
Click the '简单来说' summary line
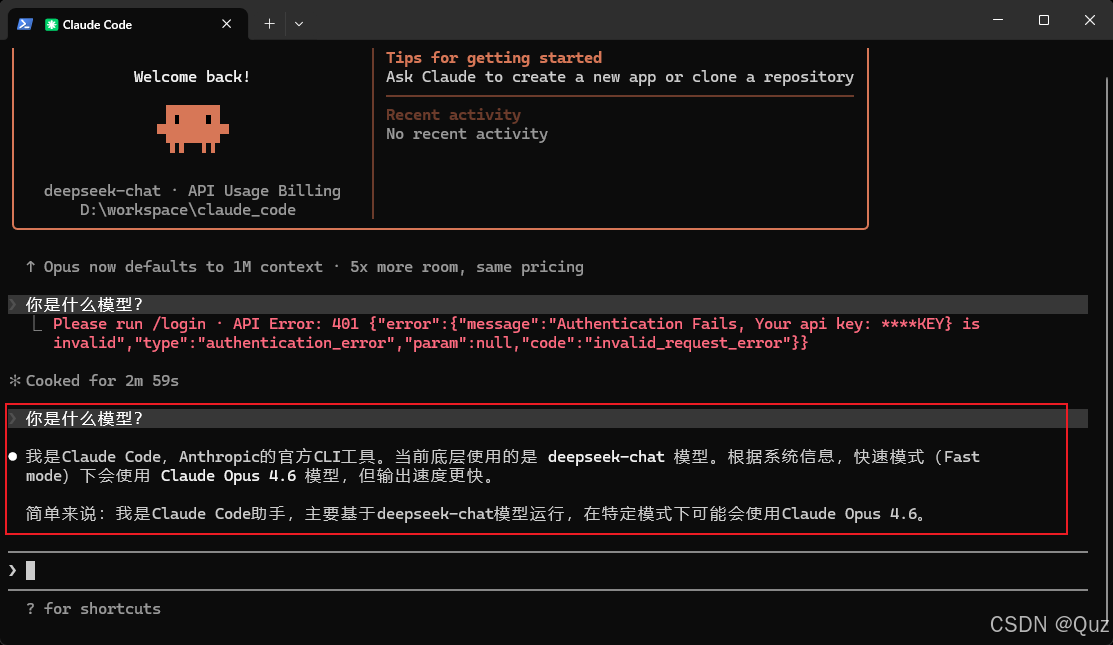[476, 514]
